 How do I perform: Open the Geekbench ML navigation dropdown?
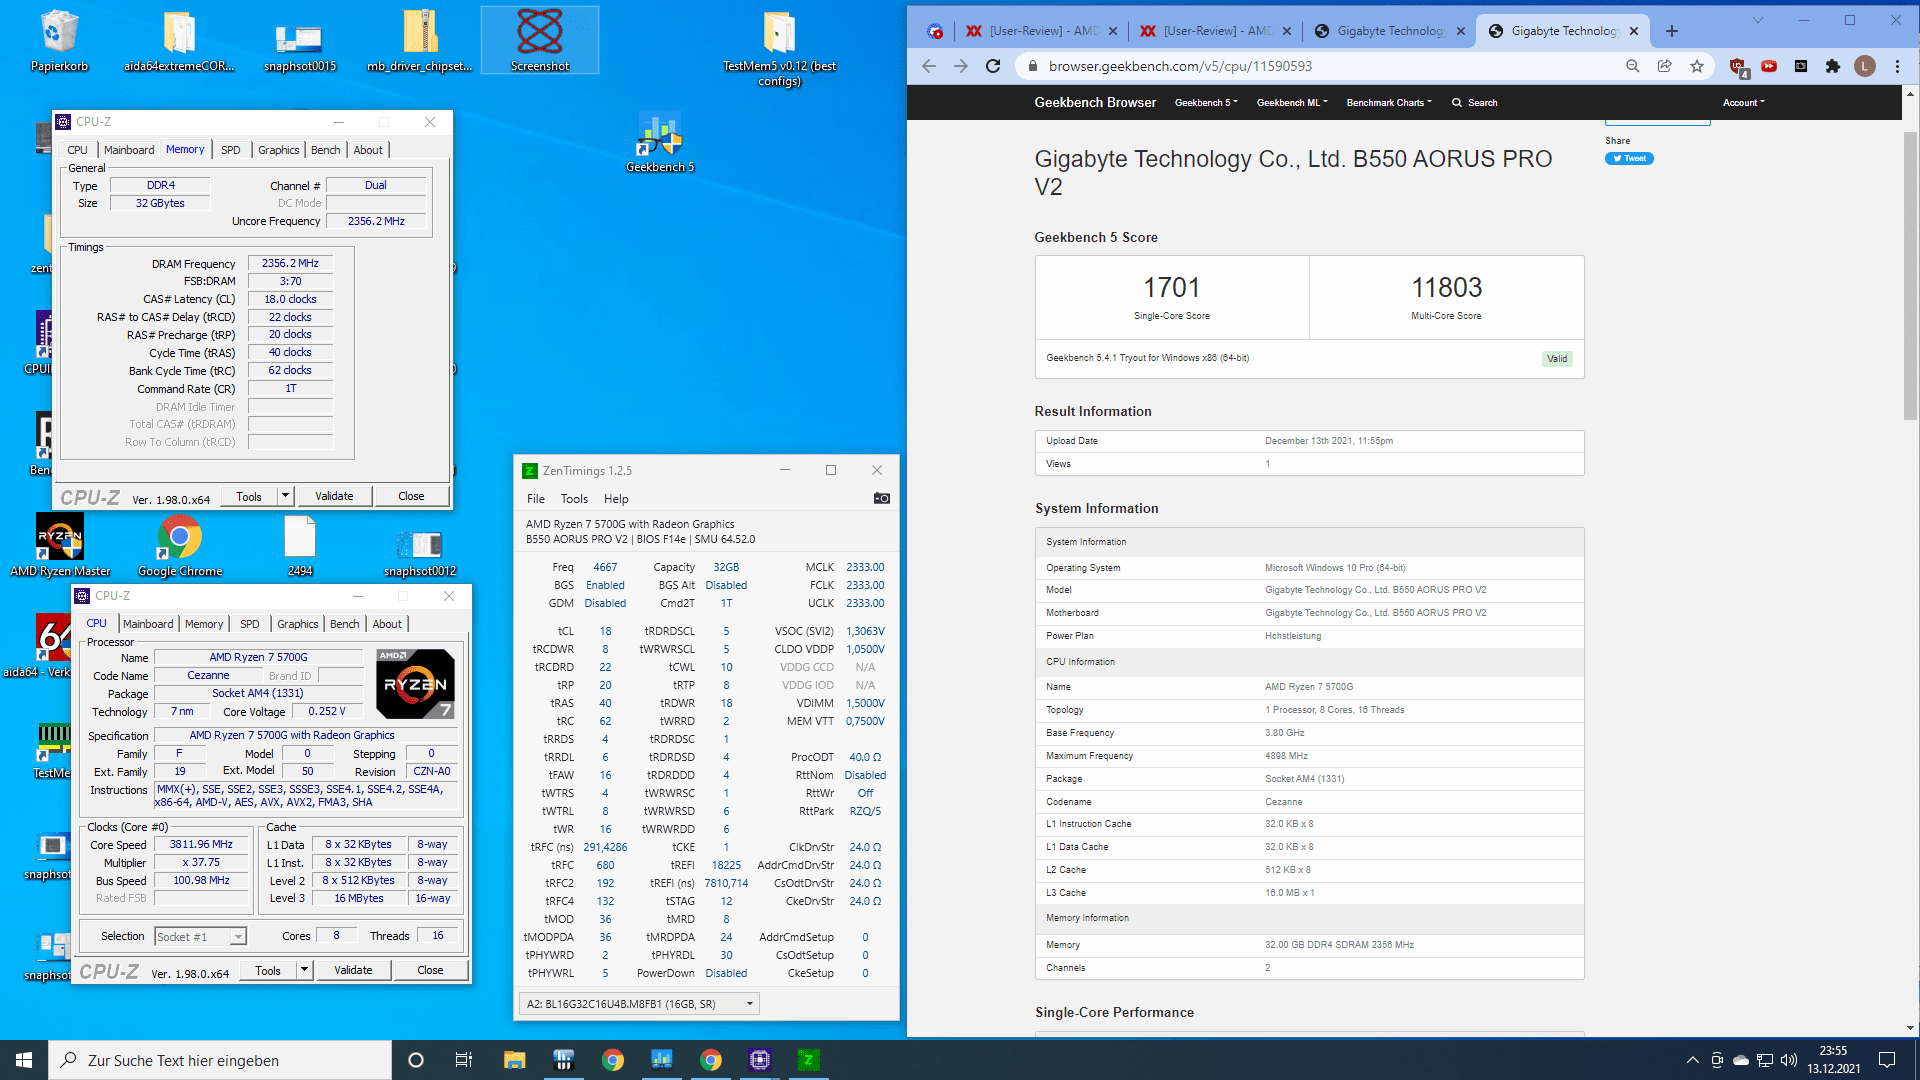1292,103
